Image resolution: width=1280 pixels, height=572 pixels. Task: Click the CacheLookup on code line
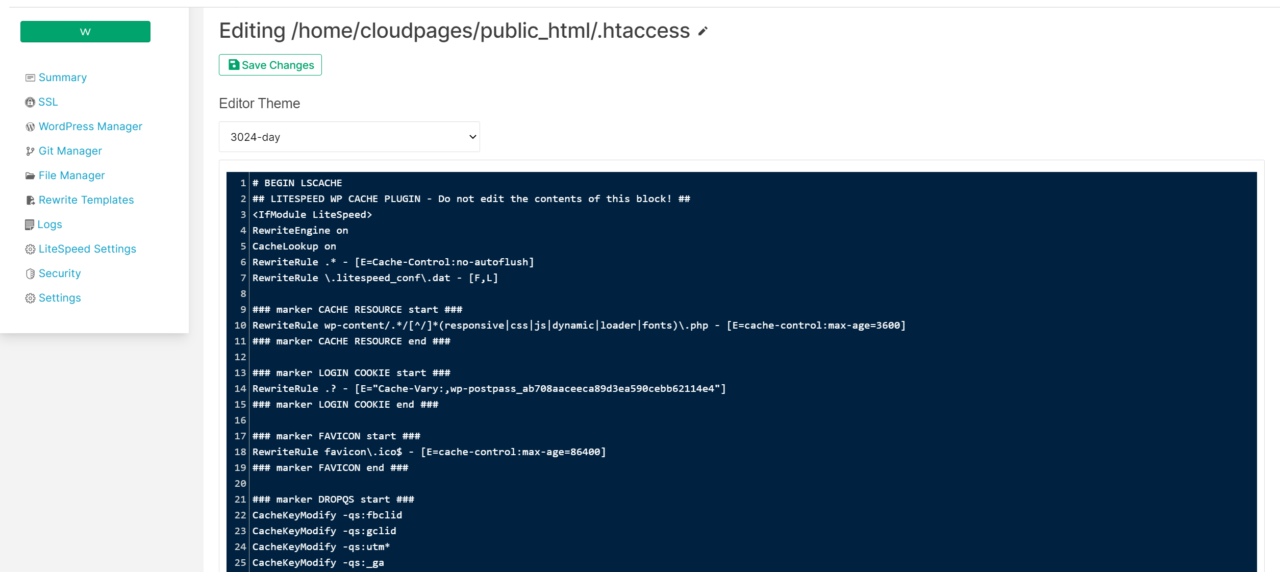tap(294, 246)
